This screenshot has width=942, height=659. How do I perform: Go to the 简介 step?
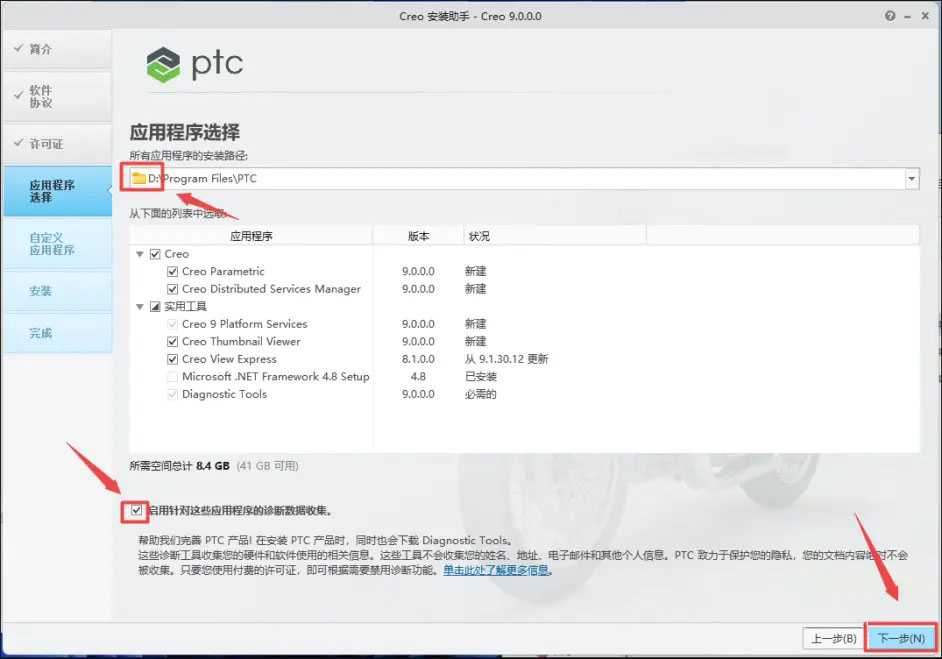57,49
